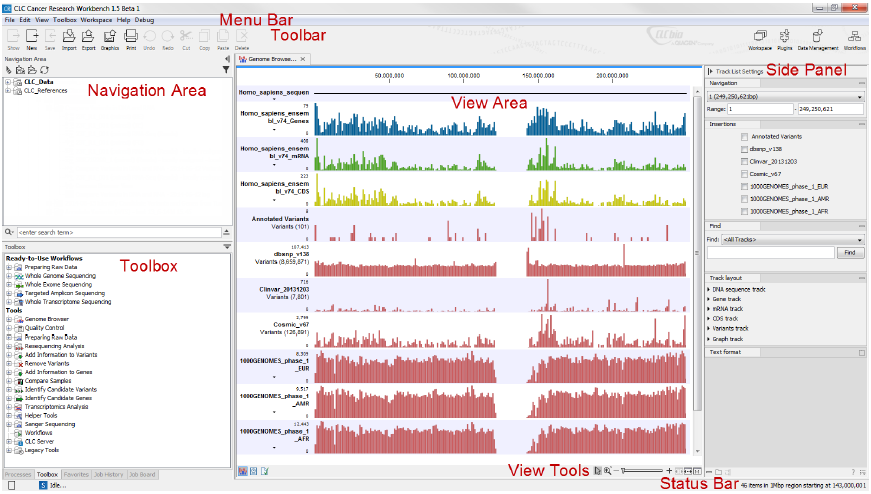Viewport: 871px width, 494px height.
Task: Click the Save toolbar icon
Action: click(50, 37)
